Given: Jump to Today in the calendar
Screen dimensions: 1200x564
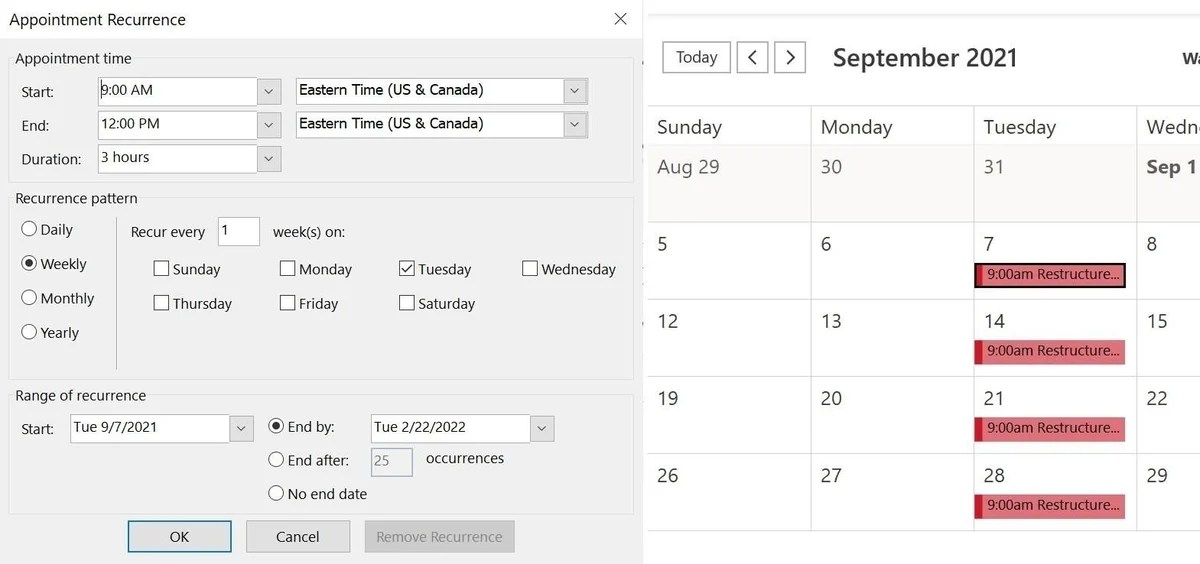Looking at the screenshot, I should (x=696, y=57).
